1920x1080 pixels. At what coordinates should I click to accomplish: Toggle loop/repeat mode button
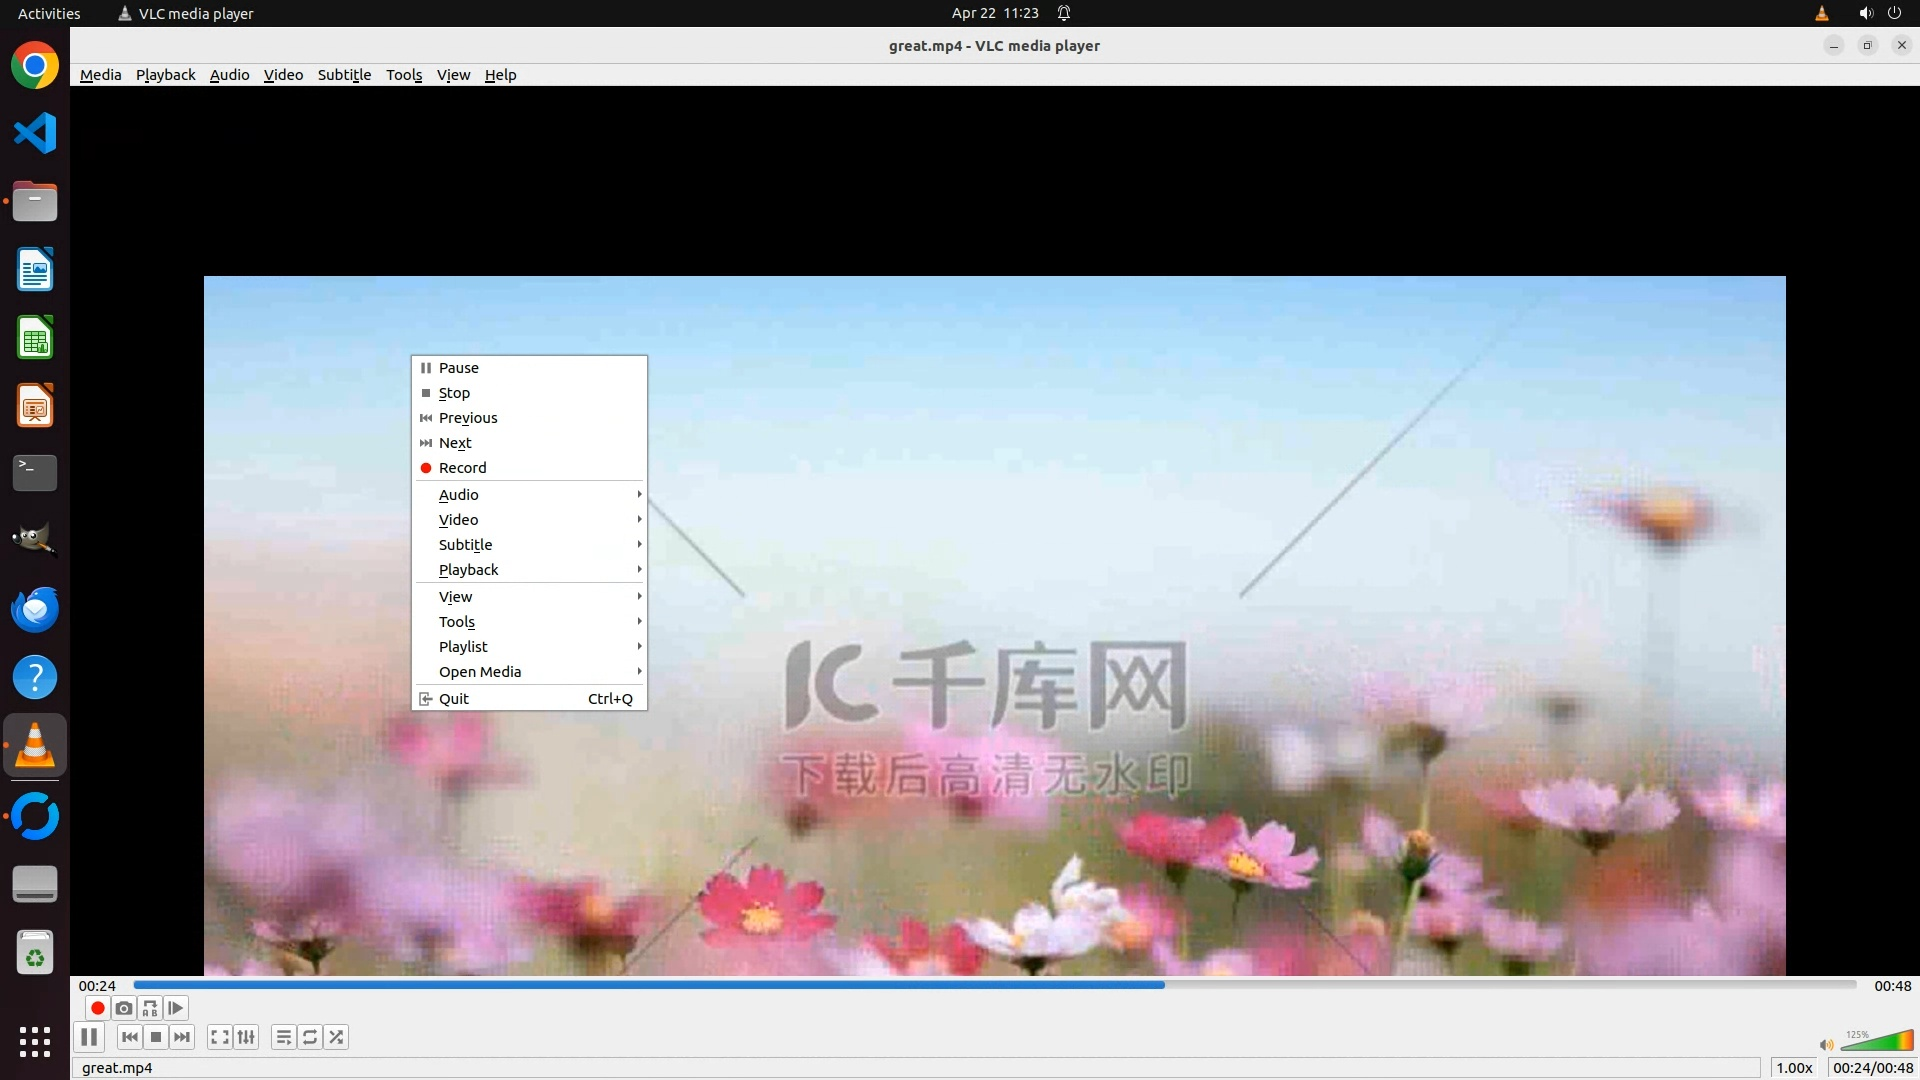tap(310, 1037)
